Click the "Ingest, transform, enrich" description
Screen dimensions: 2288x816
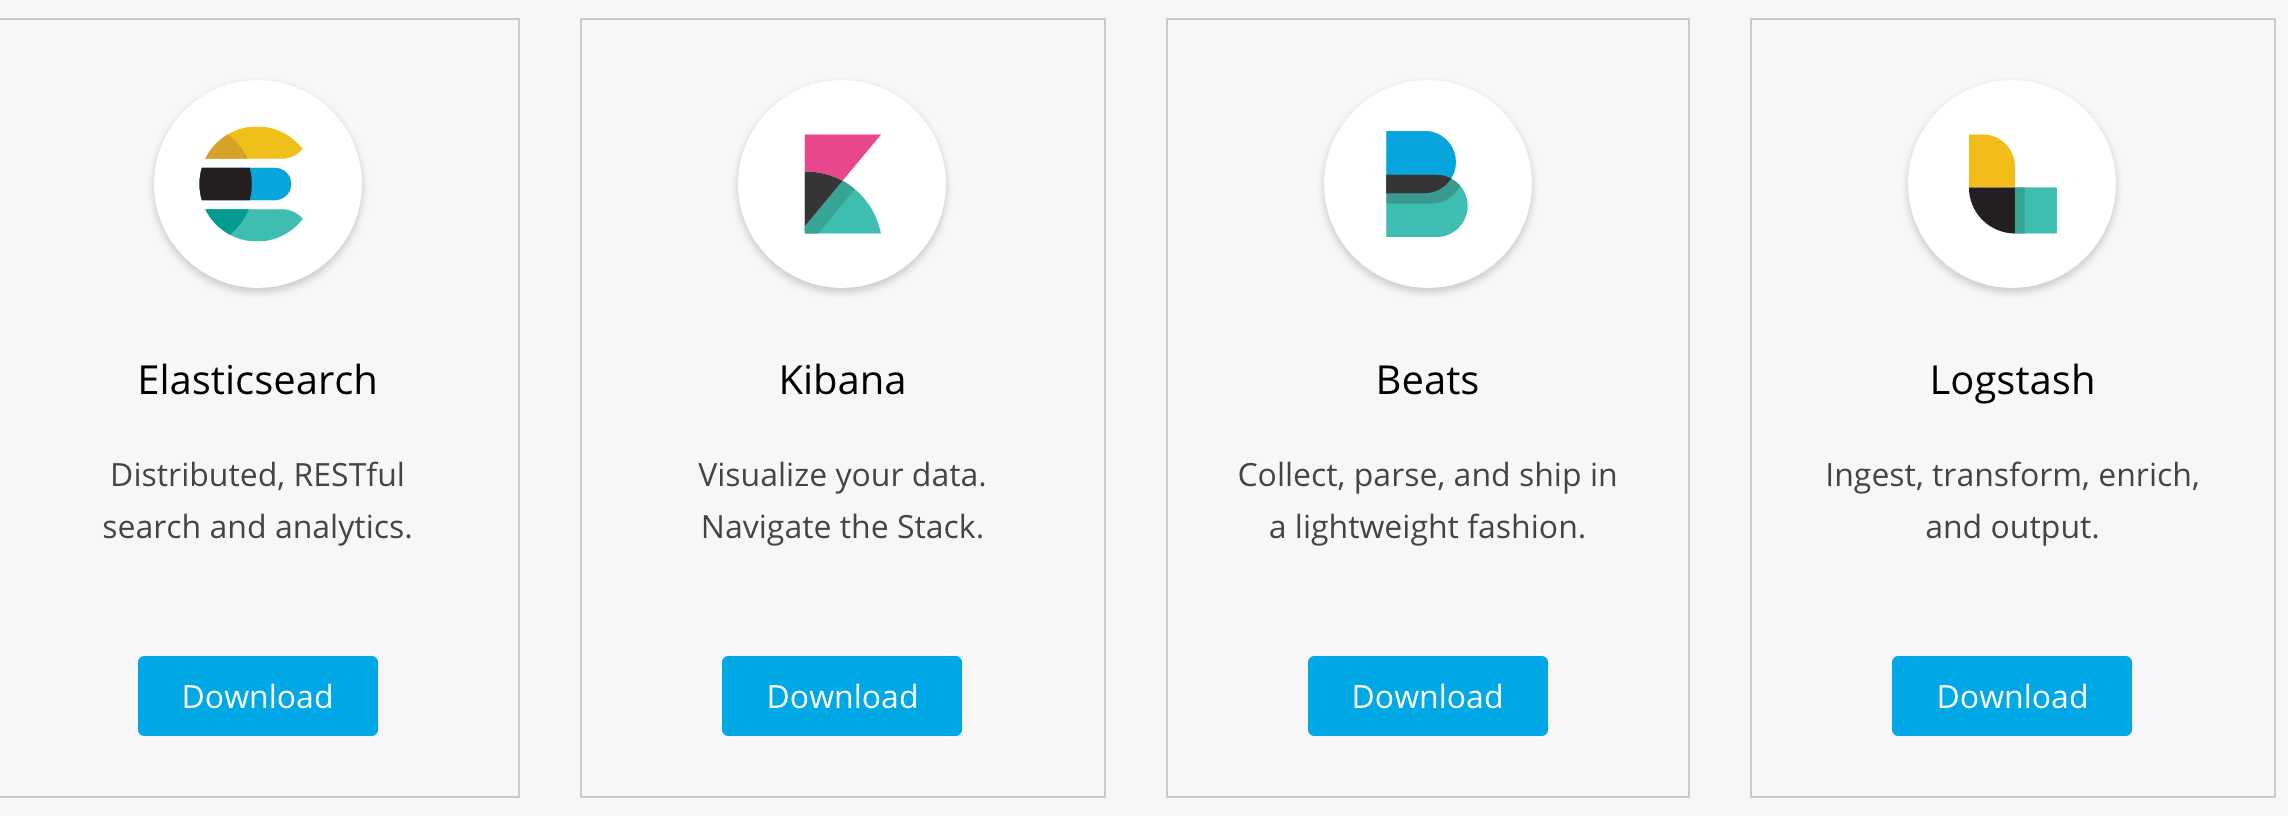tap(2012, 500)
